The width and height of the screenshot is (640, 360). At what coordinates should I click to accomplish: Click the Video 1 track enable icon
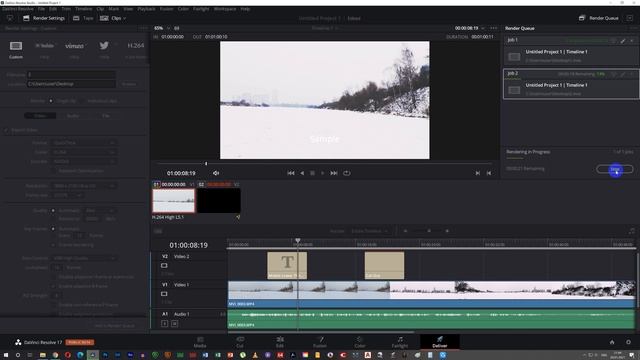pyautogui.click(x=164, y=294)
